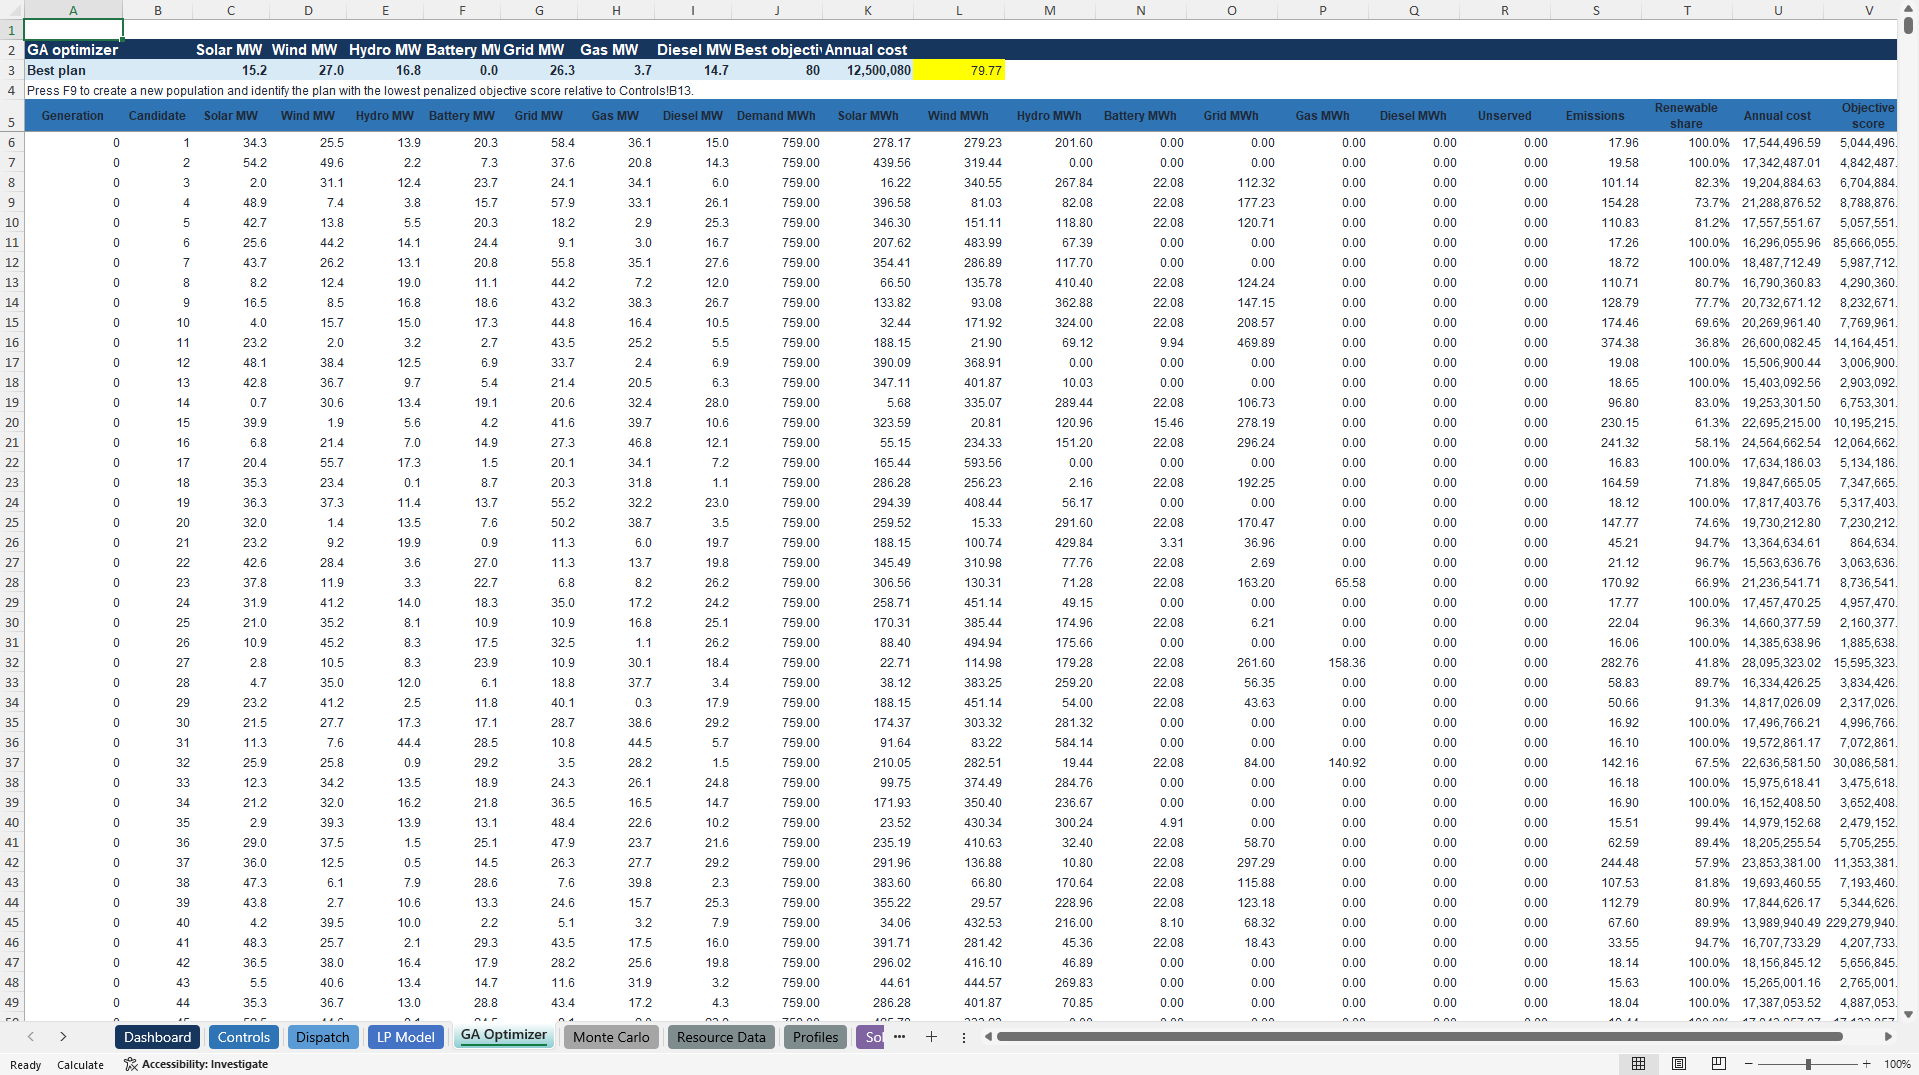Select row 5 header
Viewport: 1919px width, 1075px height.
[x=11, y=116]
